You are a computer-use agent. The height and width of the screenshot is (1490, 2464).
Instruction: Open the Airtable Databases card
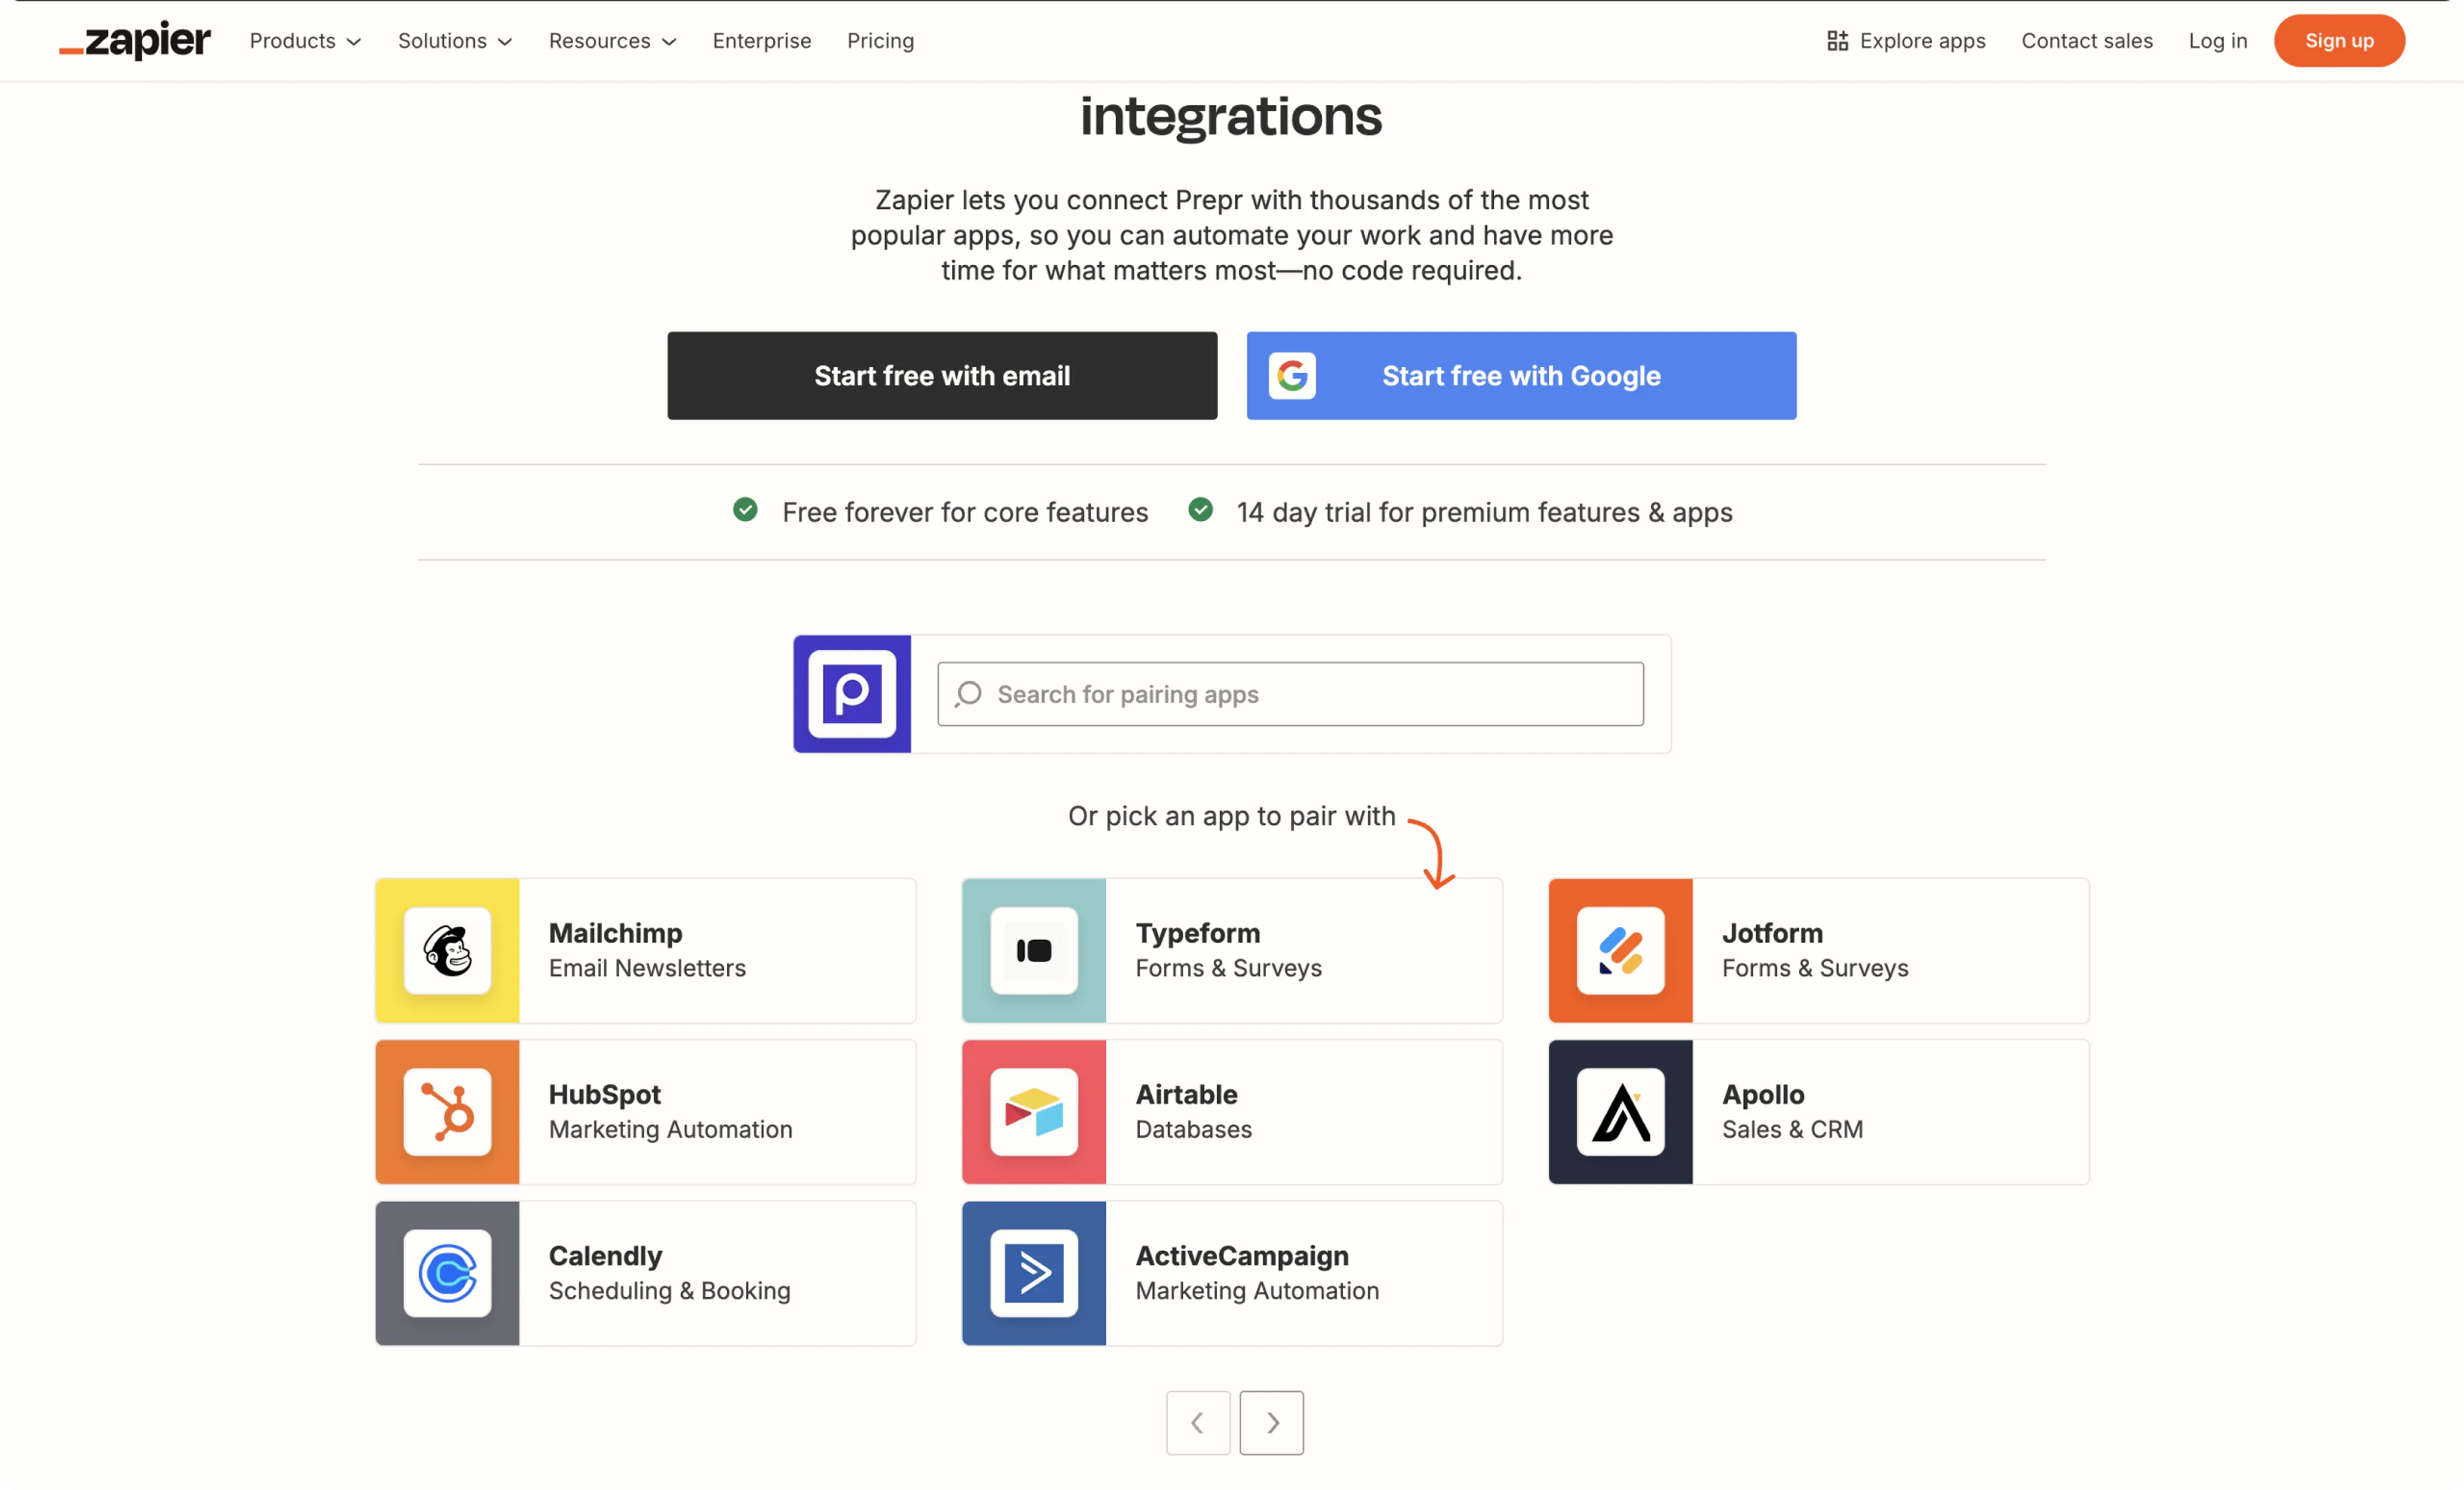tap(1232, 1112)
